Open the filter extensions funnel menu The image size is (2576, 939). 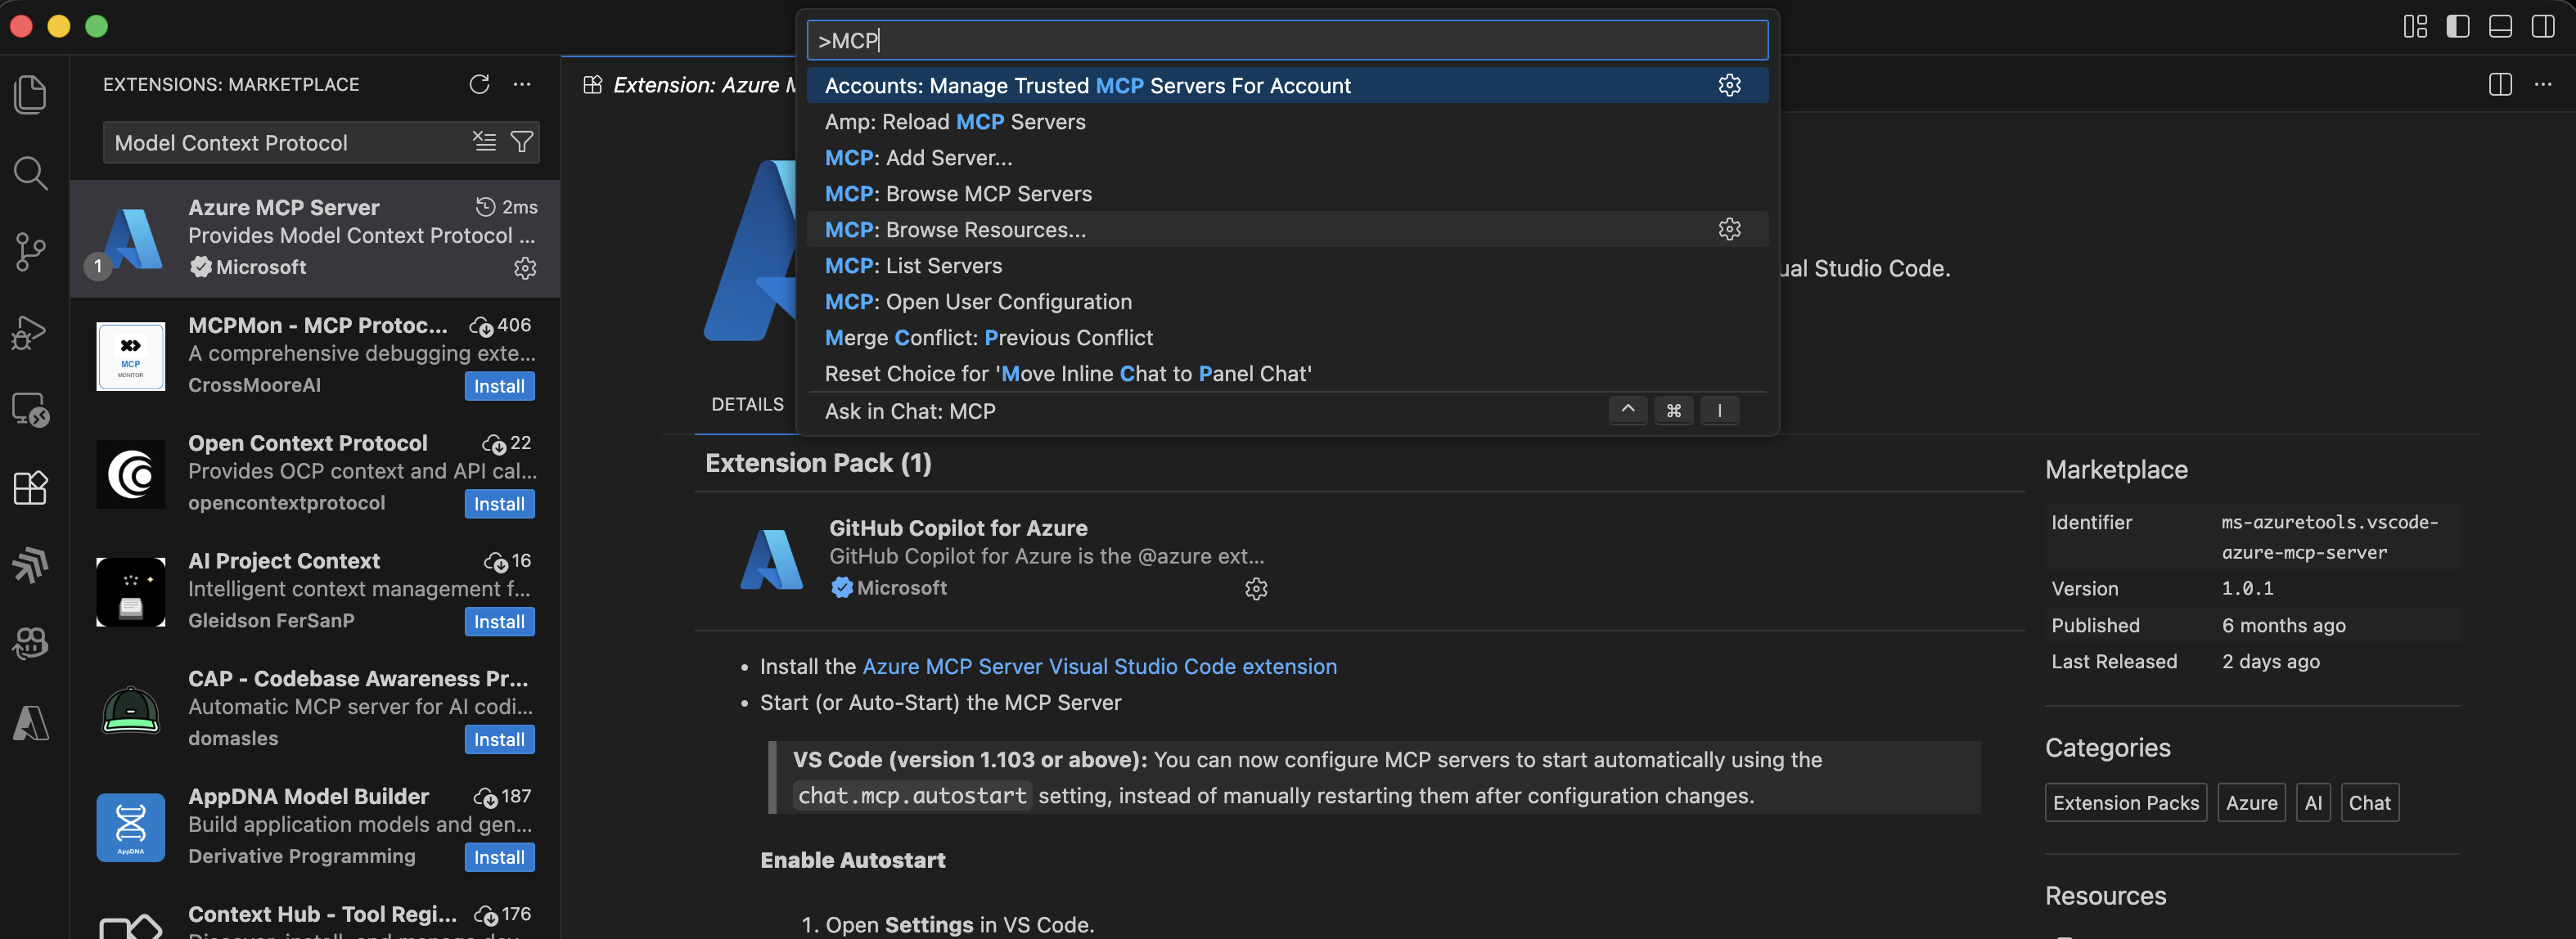click(521, 142)
